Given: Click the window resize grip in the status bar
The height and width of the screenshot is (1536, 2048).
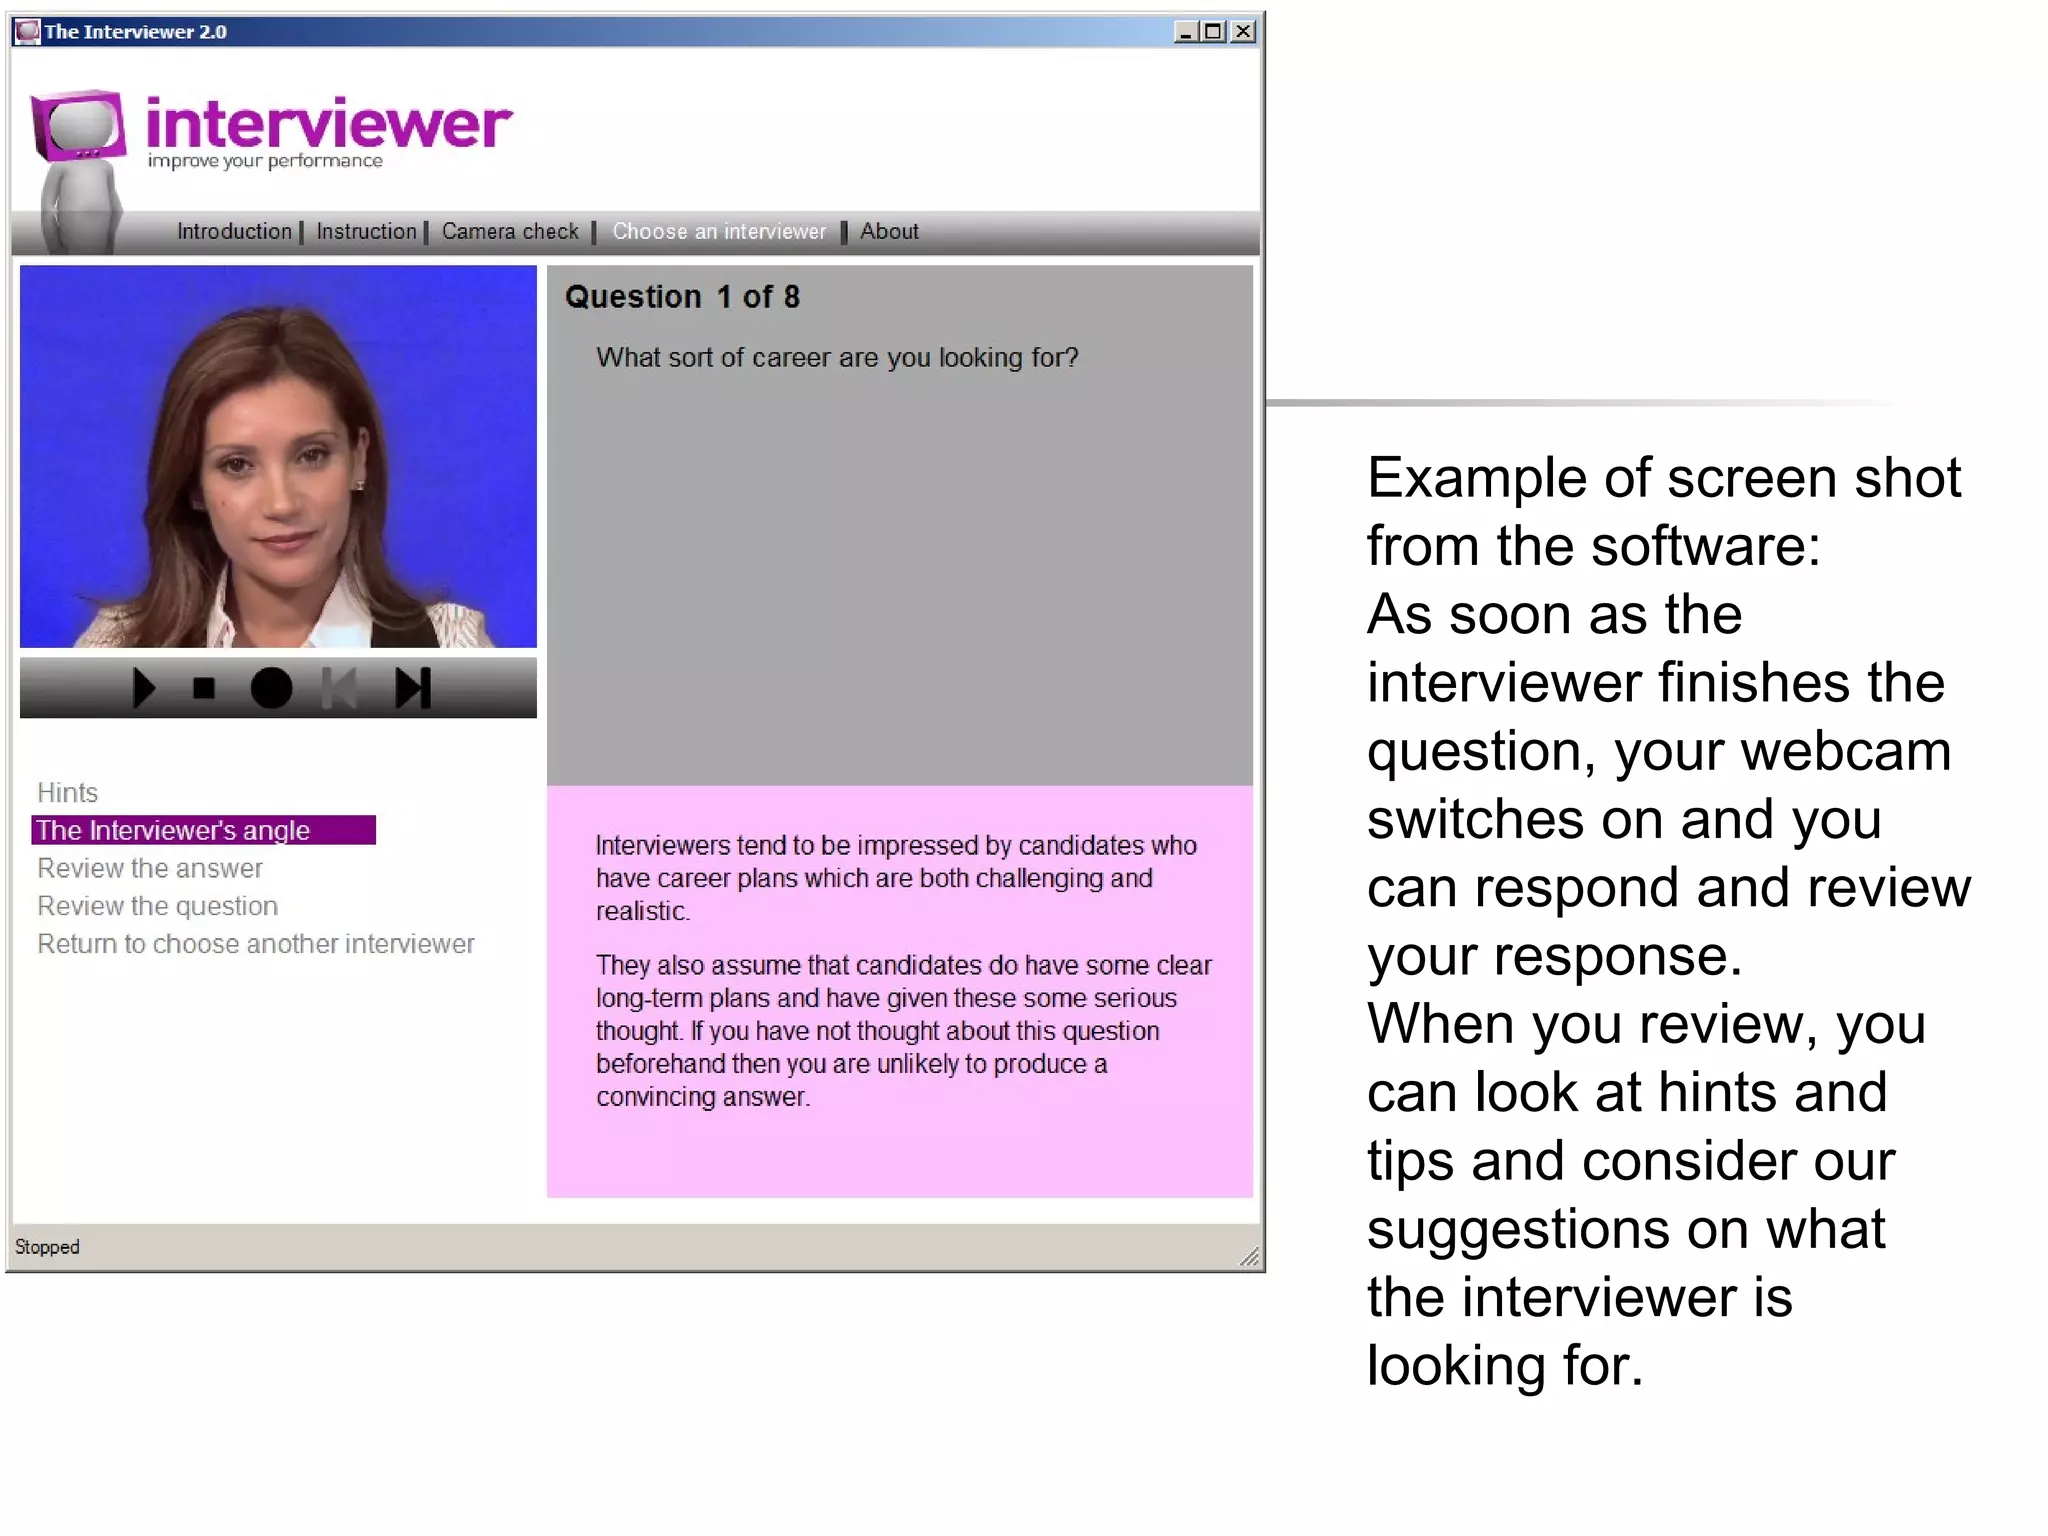Looking at the screenshot, I should point(1249,1256).
